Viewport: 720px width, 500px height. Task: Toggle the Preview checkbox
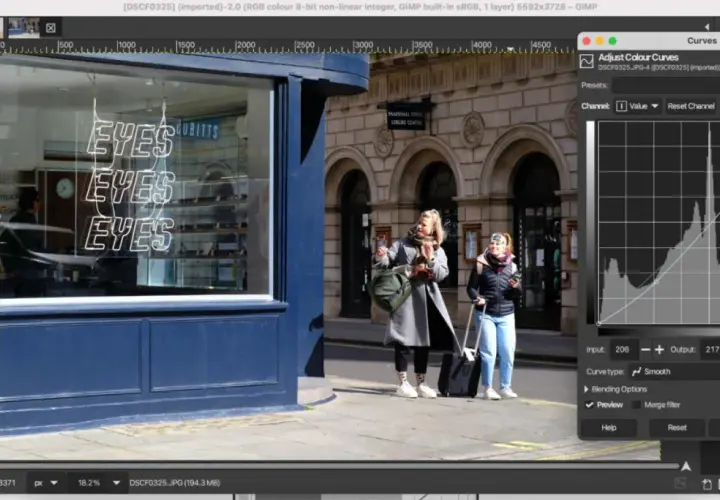pyautogui.click(x=590, y=405)
